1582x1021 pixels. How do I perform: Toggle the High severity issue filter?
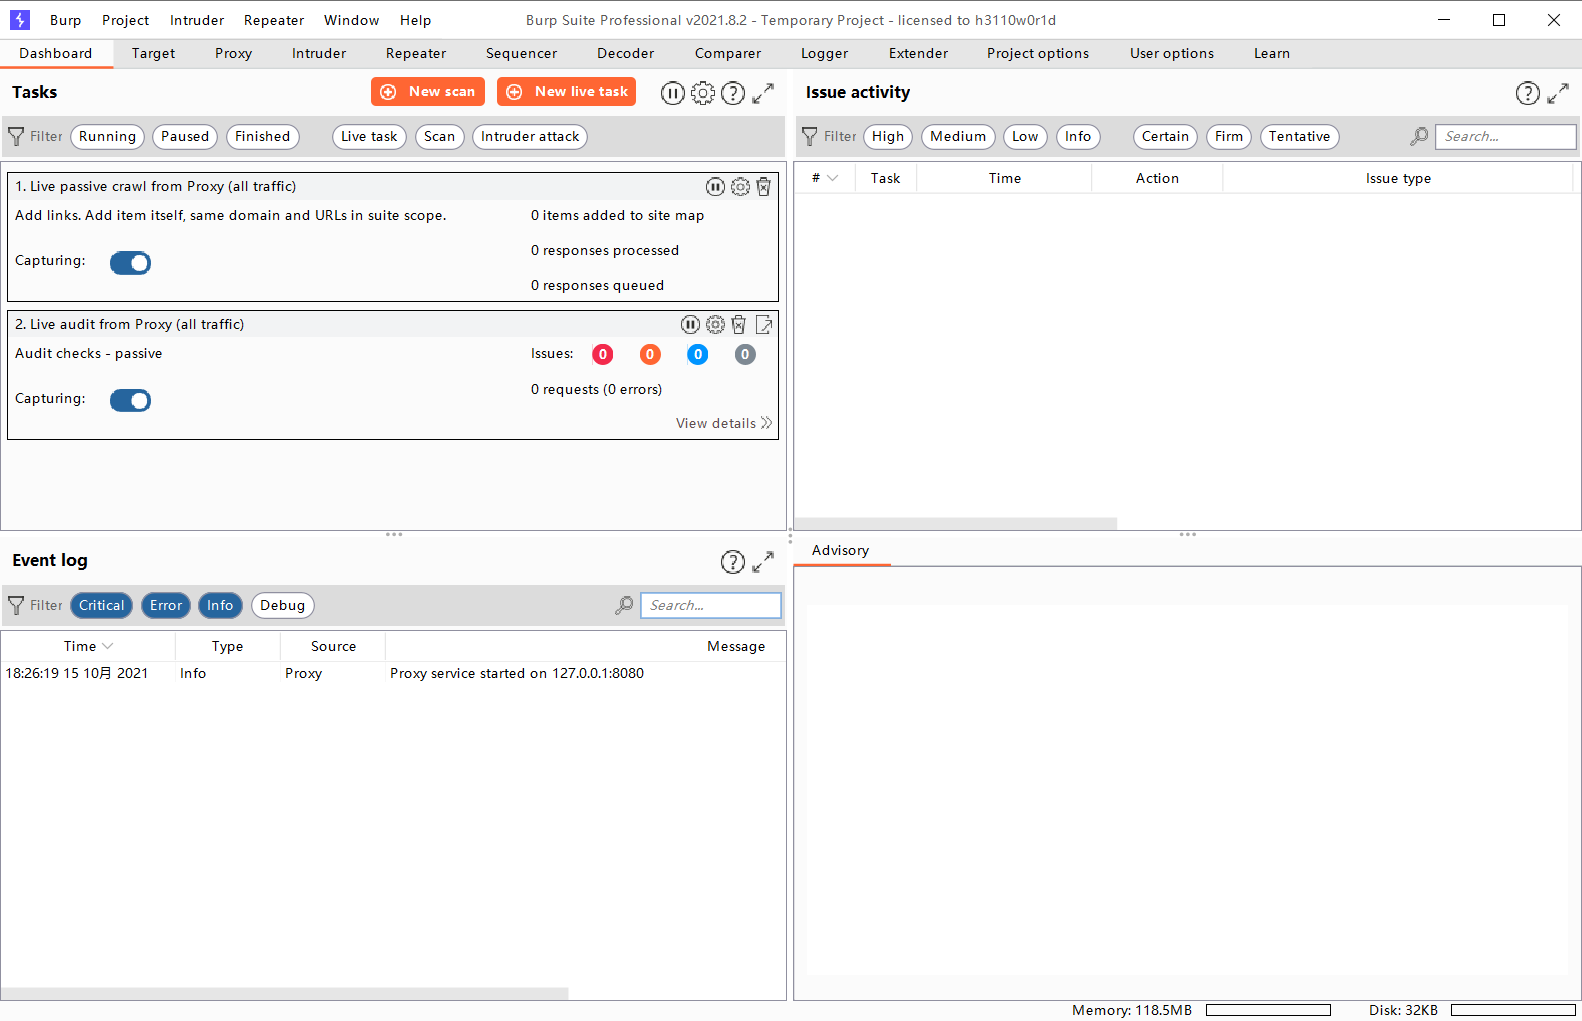888,137
